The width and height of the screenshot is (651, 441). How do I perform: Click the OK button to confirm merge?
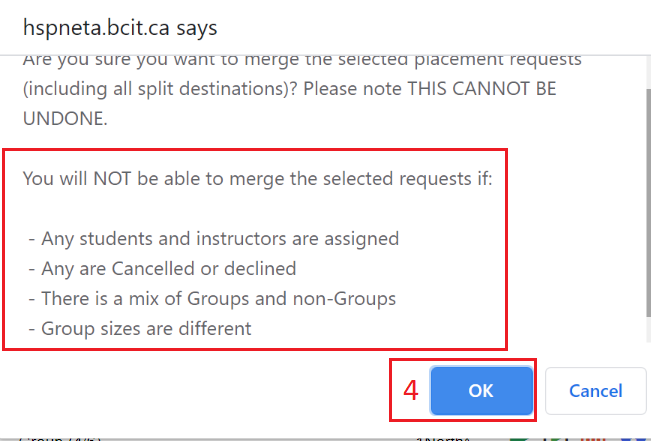pyautogui.click(x=481, y=390)
